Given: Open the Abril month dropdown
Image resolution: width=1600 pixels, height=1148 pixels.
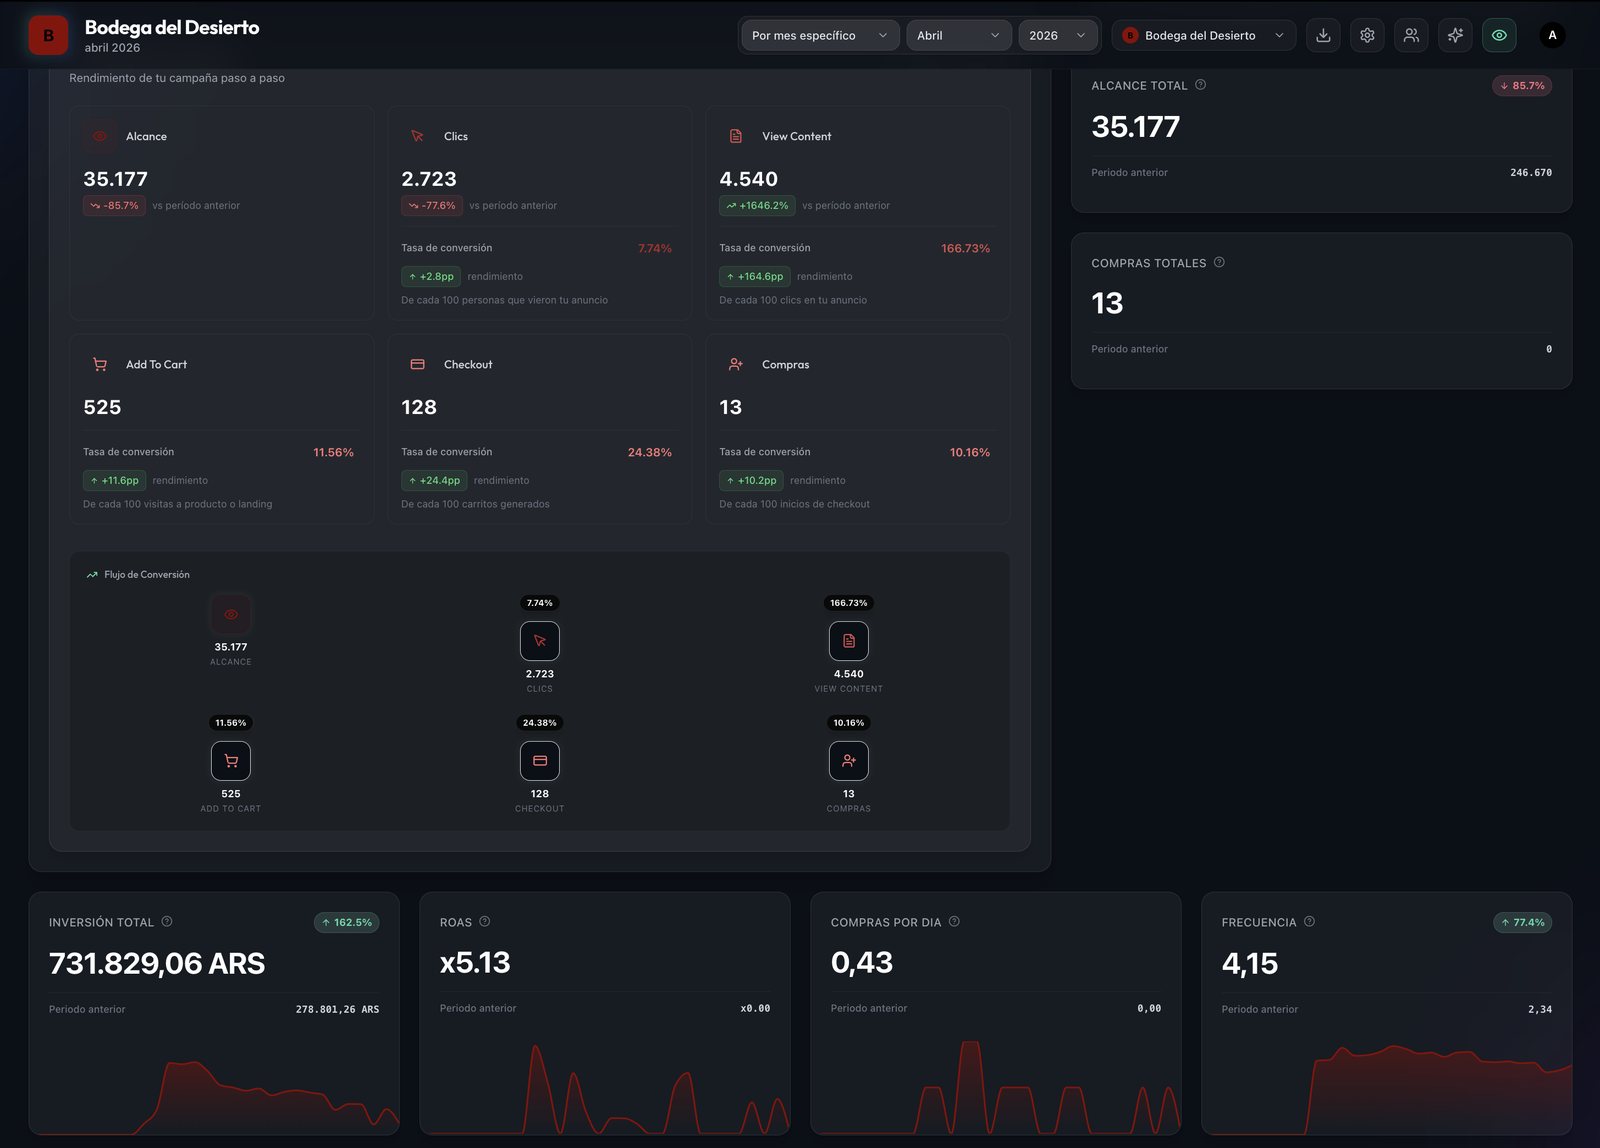Looking at the screenshot, I should tap(958, 35).
